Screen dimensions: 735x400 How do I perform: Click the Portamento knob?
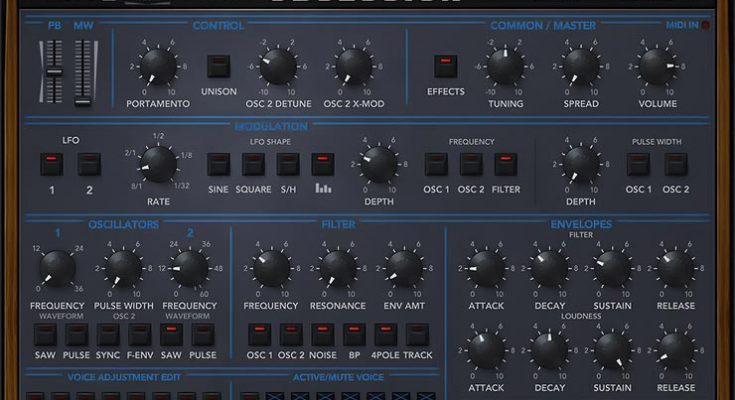point(157,68)
